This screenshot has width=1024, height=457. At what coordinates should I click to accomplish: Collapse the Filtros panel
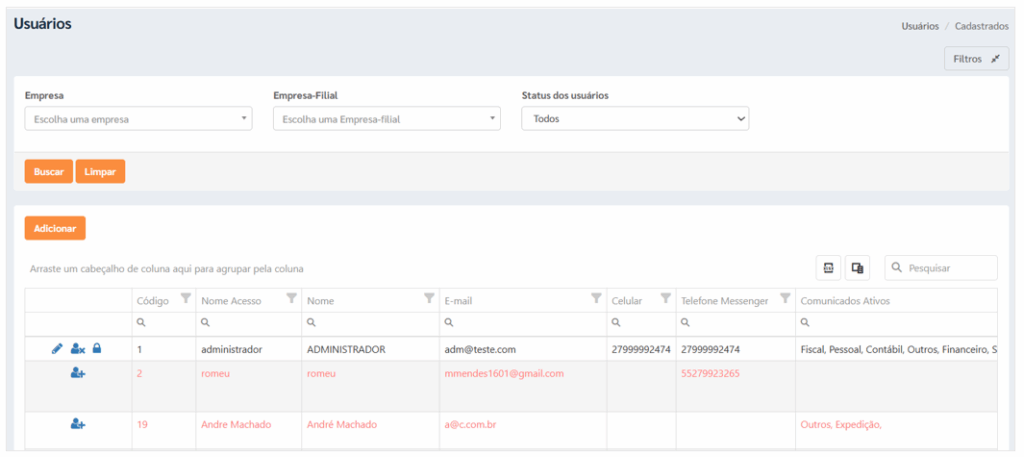pyautogui.click(x=976, y=59)
